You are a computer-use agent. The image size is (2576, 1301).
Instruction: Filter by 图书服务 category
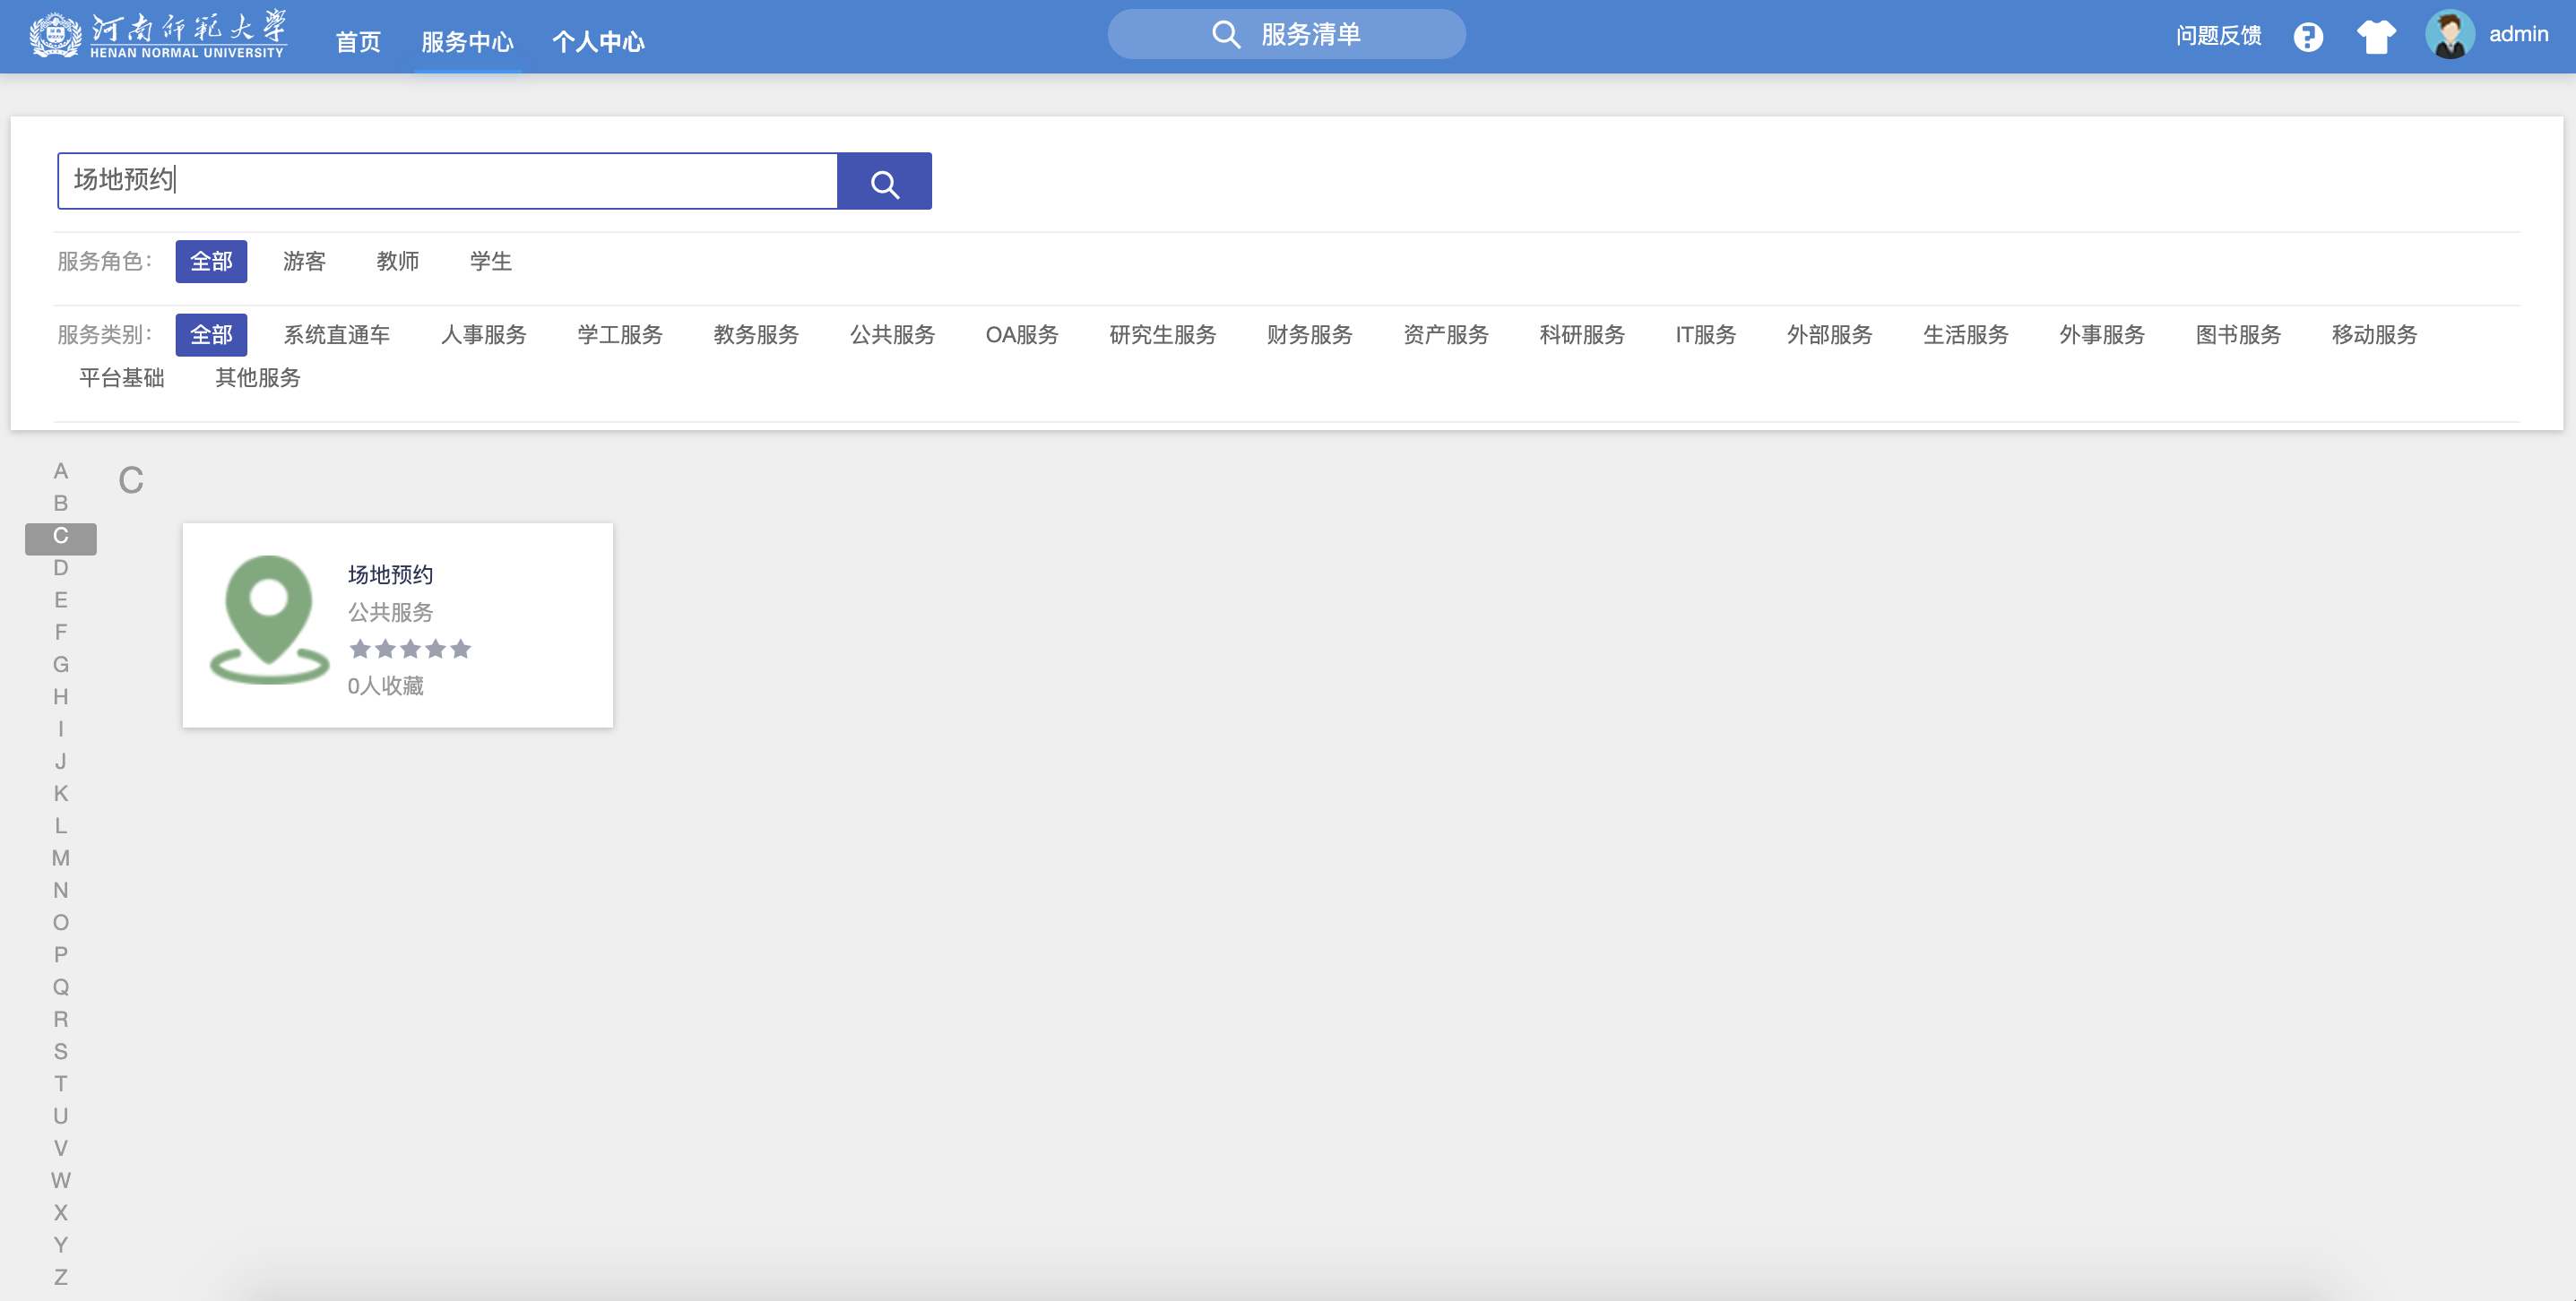click(x=2238, y=335)
